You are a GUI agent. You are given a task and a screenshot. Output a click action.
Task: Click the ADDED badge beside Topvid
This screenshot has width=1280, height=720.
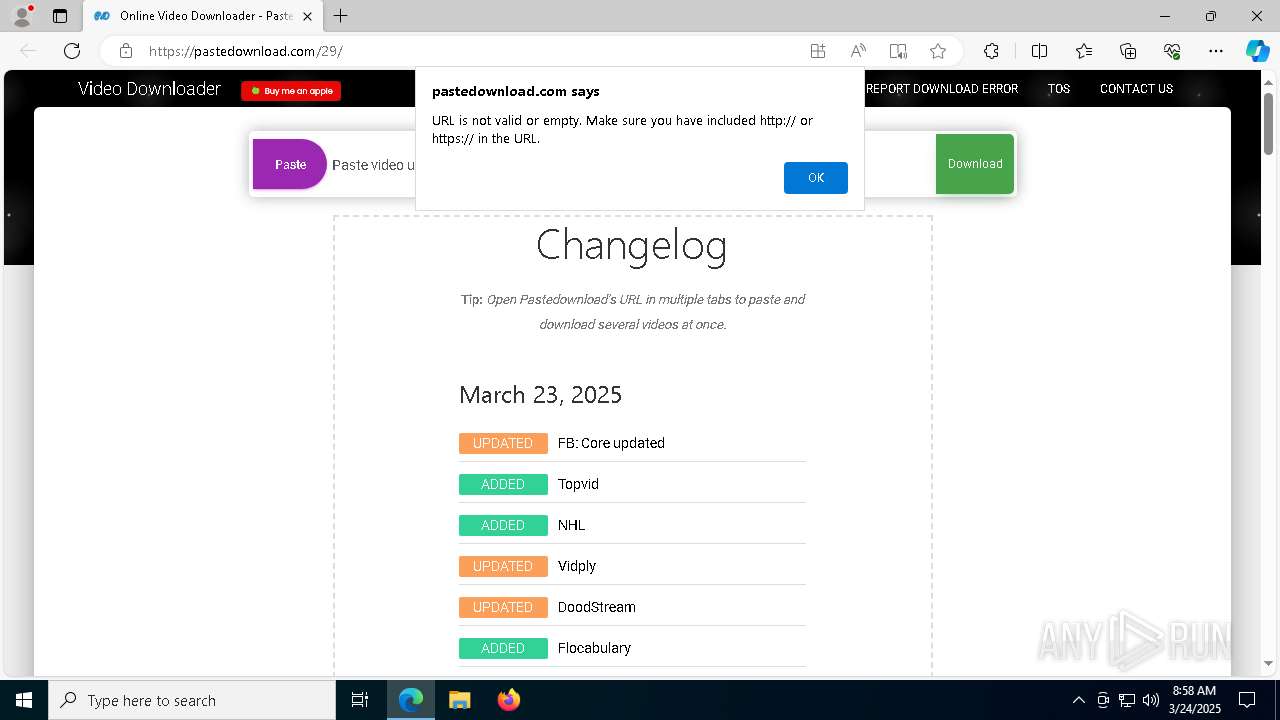coord(503,484)
